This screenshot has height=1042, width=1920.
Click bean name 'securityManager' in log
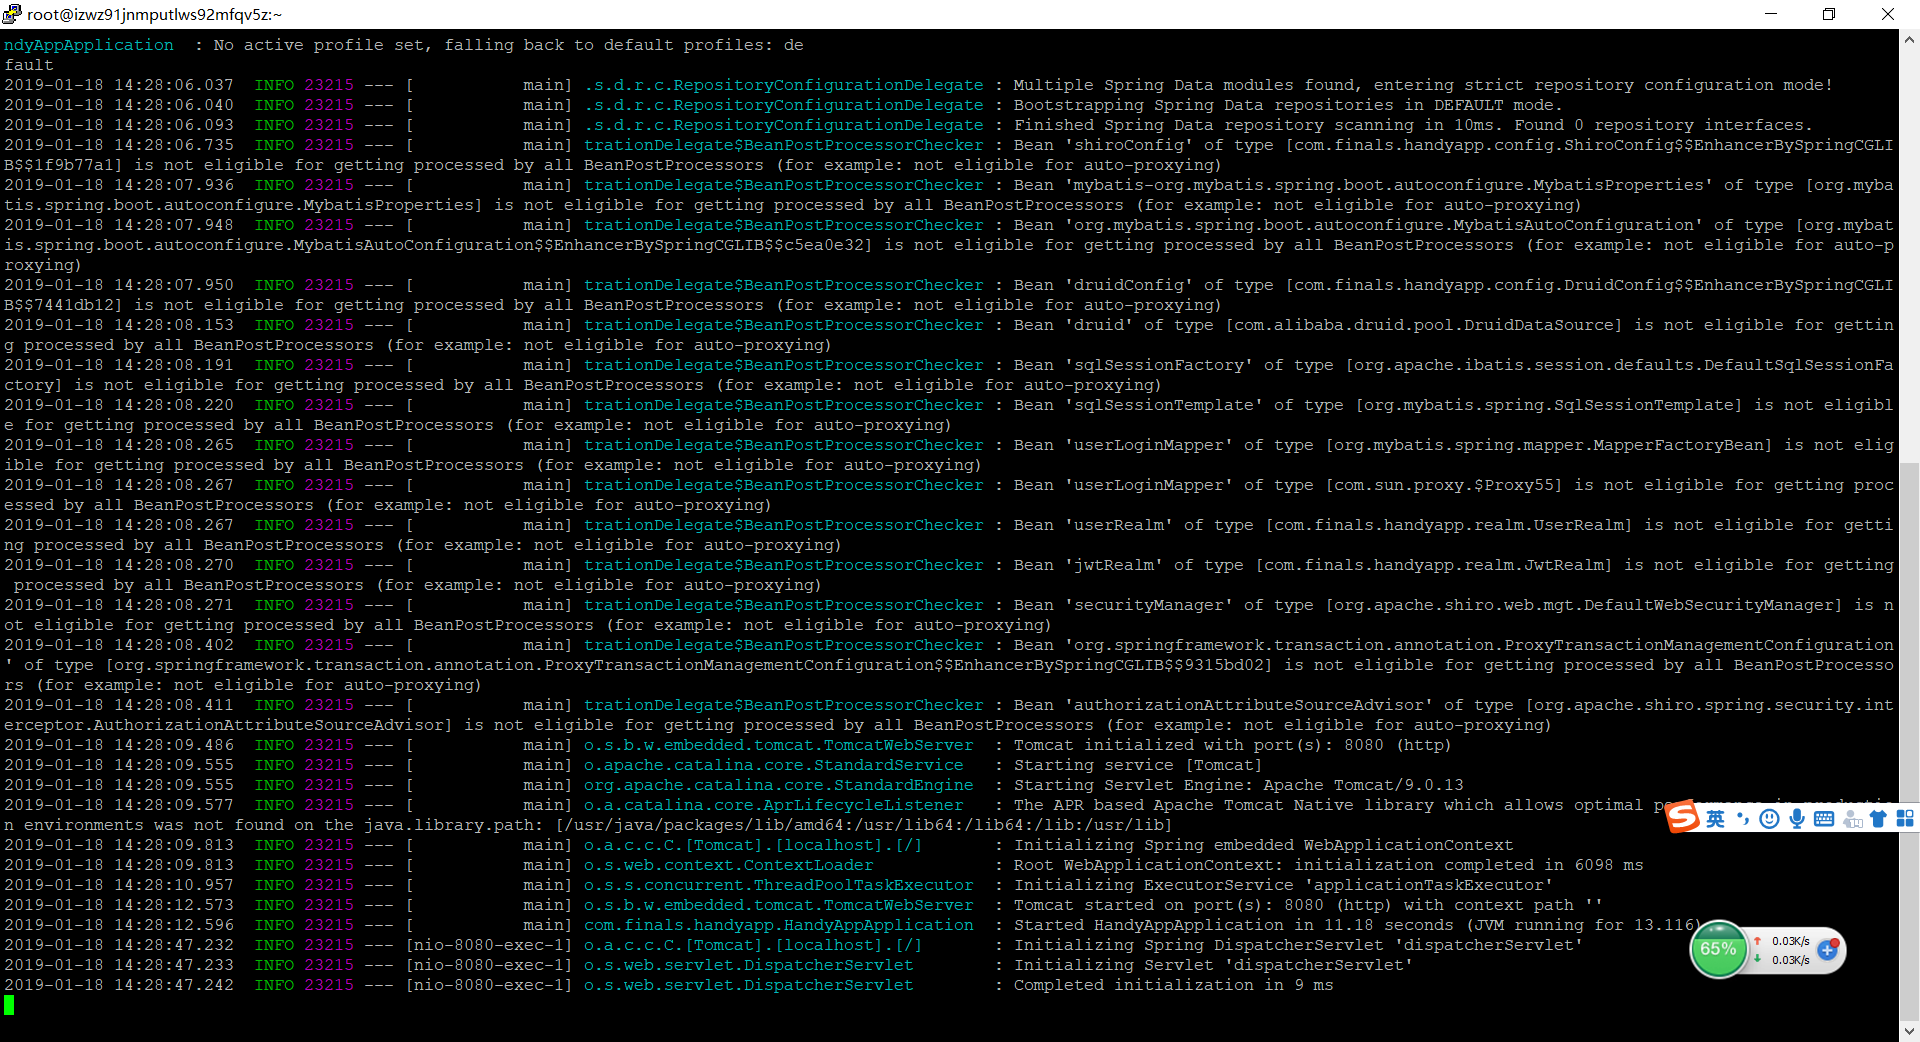coord(1149,605)
